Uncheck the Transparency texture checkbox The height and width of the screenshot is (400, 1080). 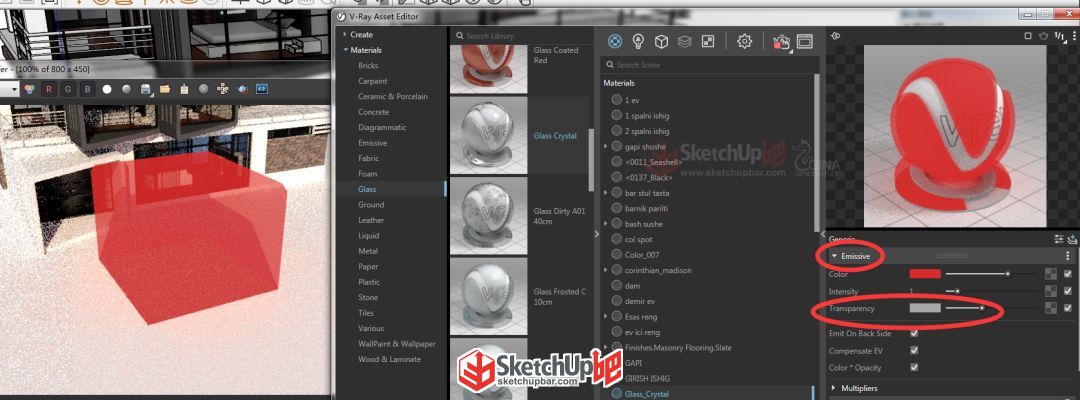(1068, 308)
